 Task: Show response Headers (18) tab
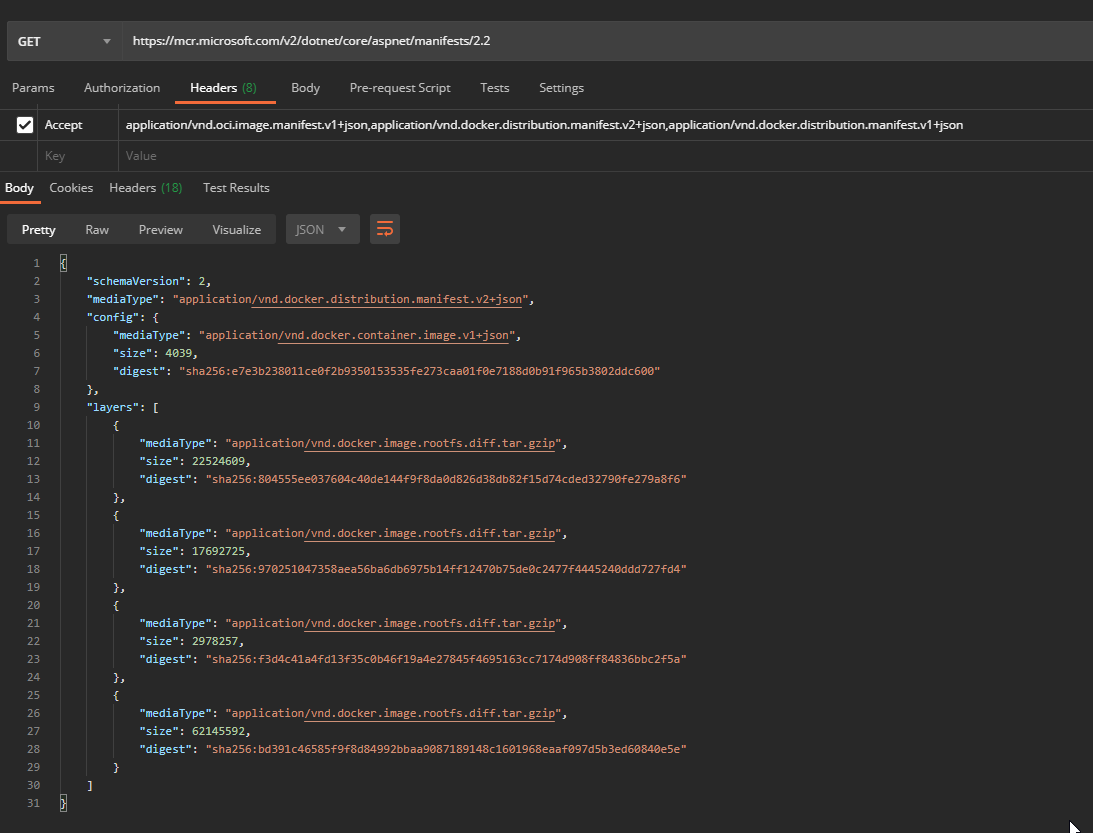[x=146, y=188]
